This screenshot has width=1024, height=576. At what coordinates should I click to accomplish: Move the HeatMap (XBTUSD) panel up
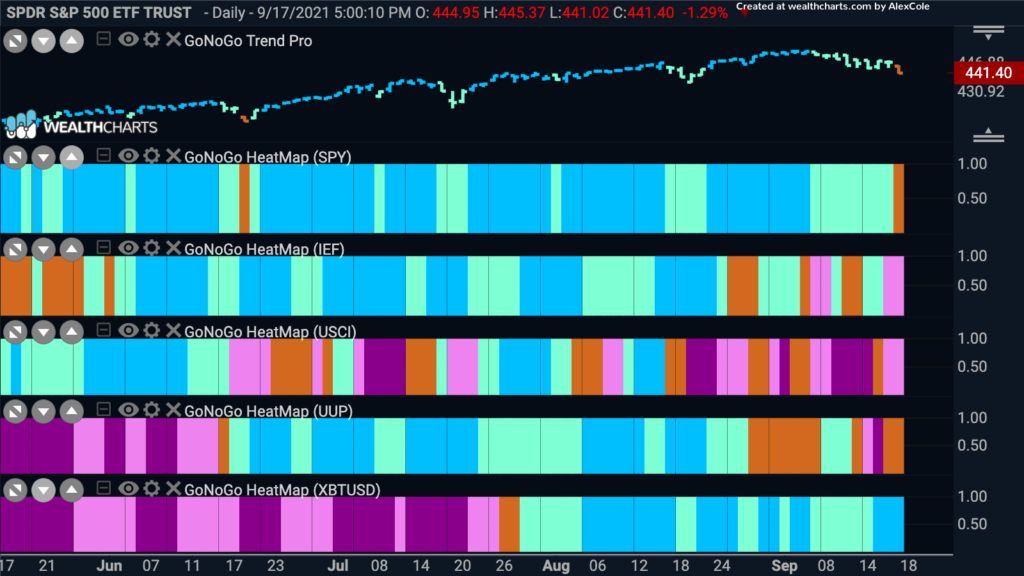[x=72, y=490]
